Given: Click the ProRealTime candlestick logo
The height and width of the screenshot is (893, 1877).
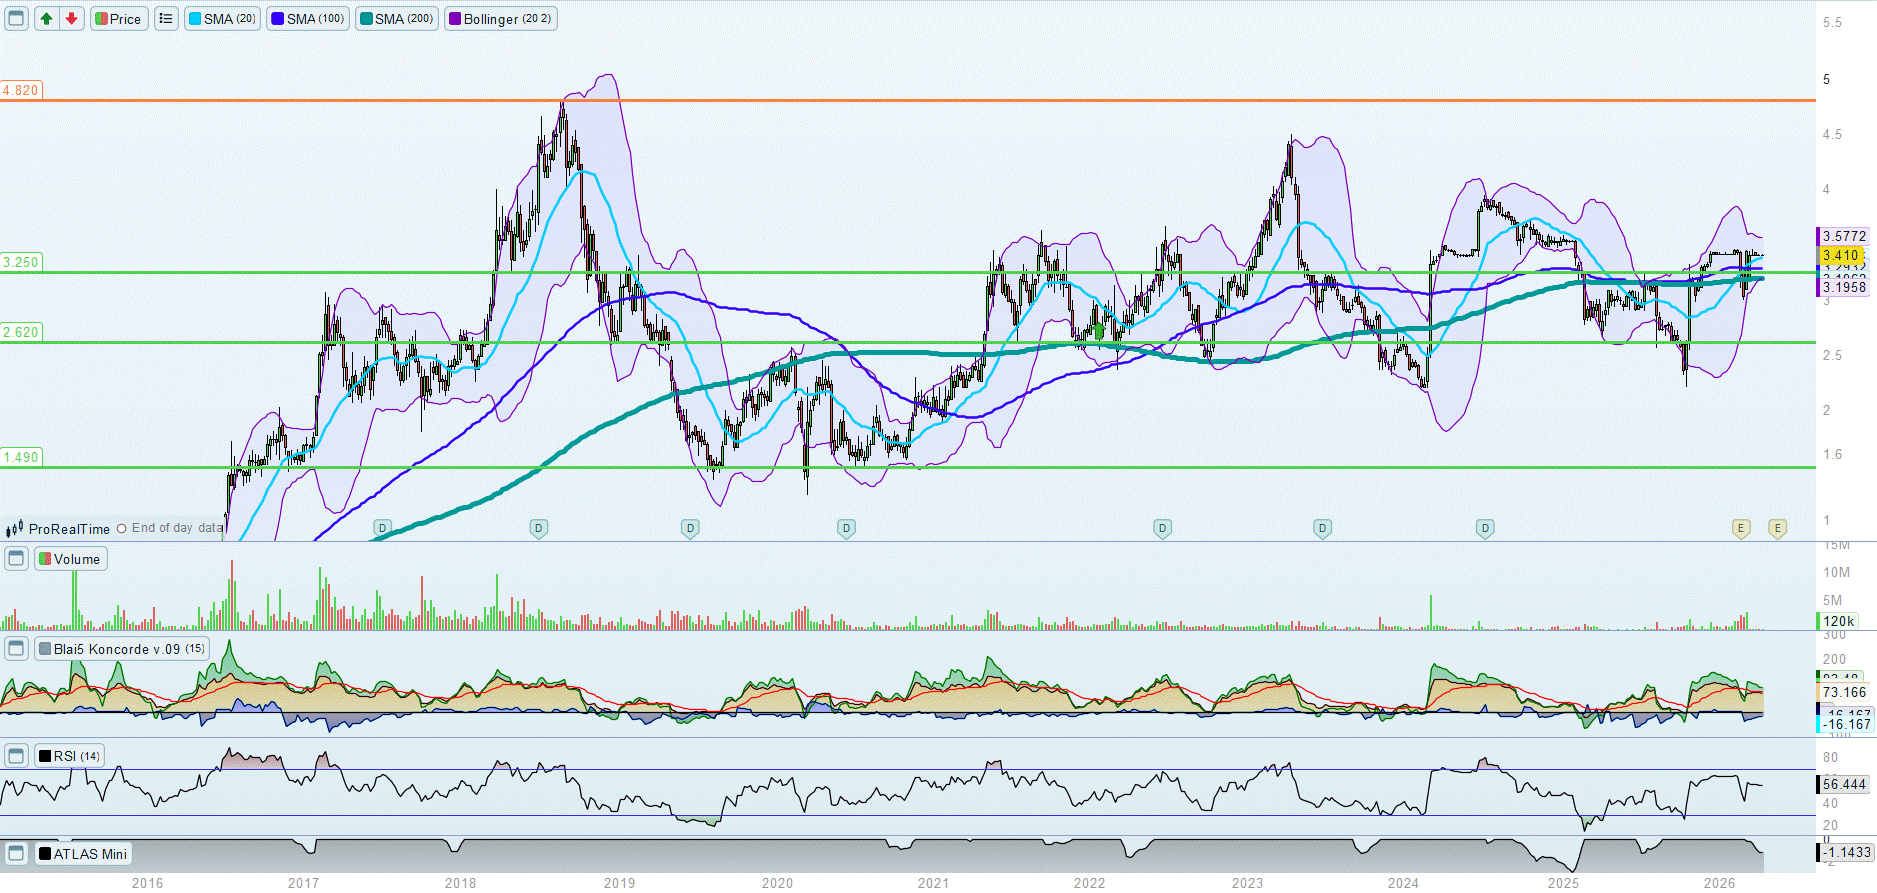Looking at the screenshot, I should pos(14,529).
